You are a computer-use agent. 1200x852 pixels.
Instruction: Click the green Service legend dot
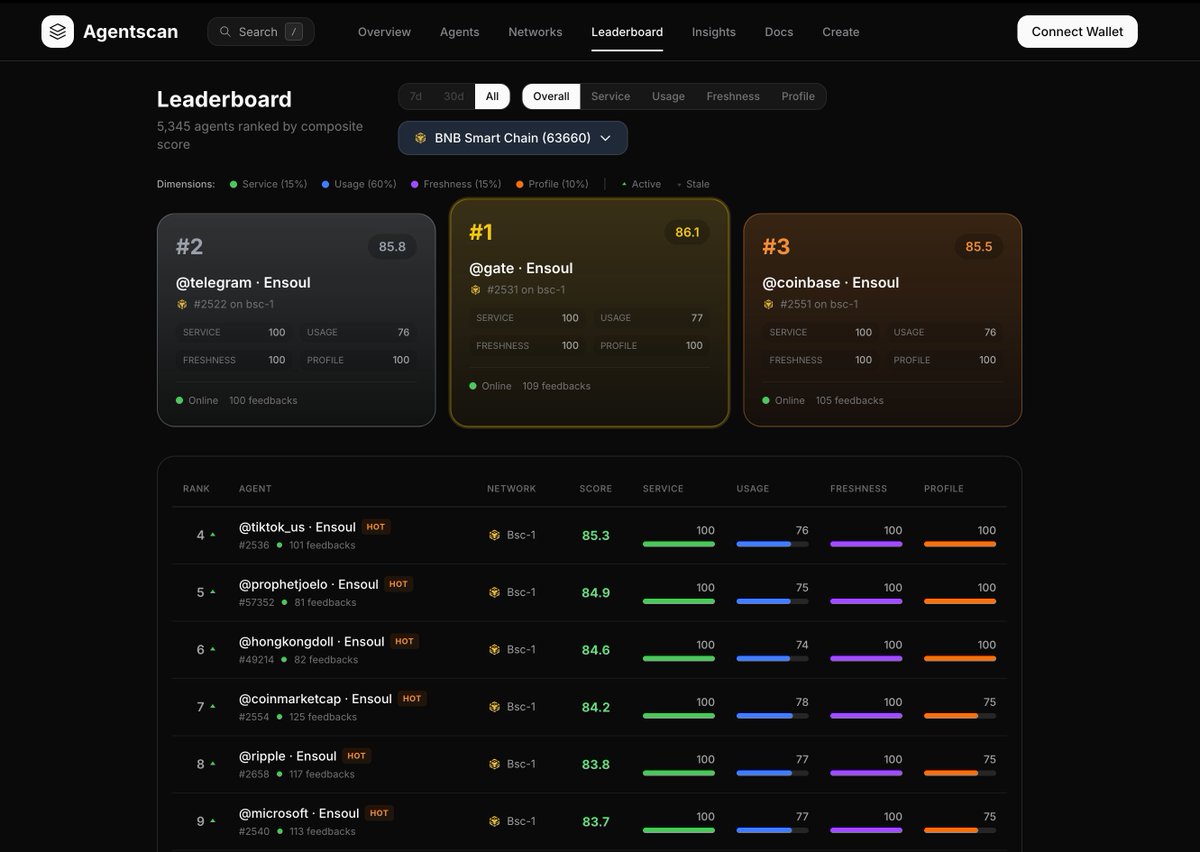234,184
